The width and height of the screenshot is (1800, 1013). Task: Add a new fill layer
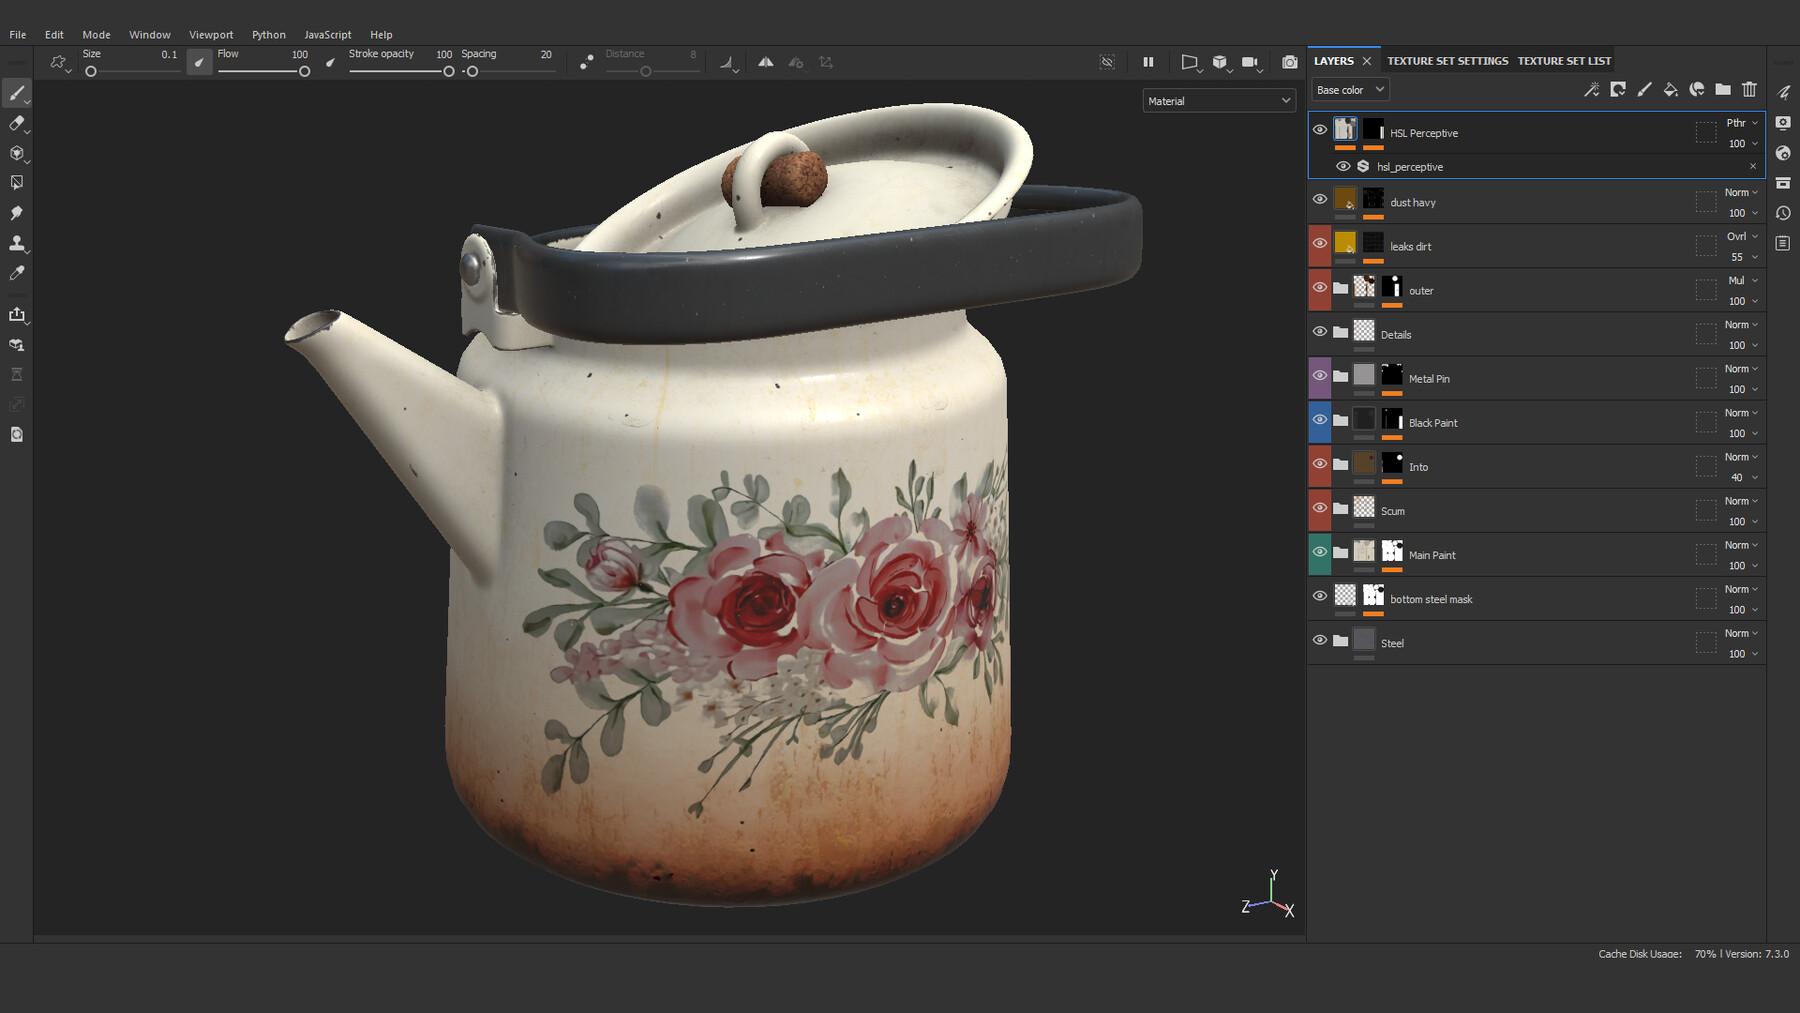coord(1670,89)
